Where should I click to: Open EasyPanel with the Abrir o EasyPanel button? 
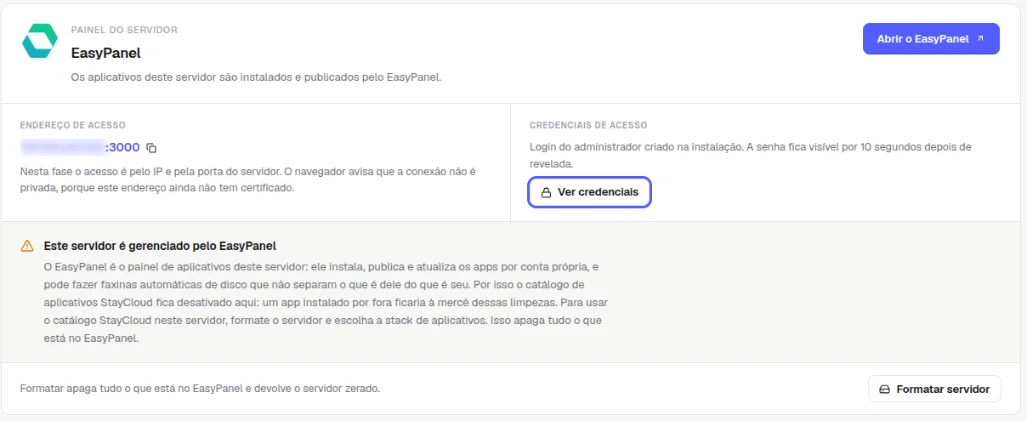[x=931, y=39]
